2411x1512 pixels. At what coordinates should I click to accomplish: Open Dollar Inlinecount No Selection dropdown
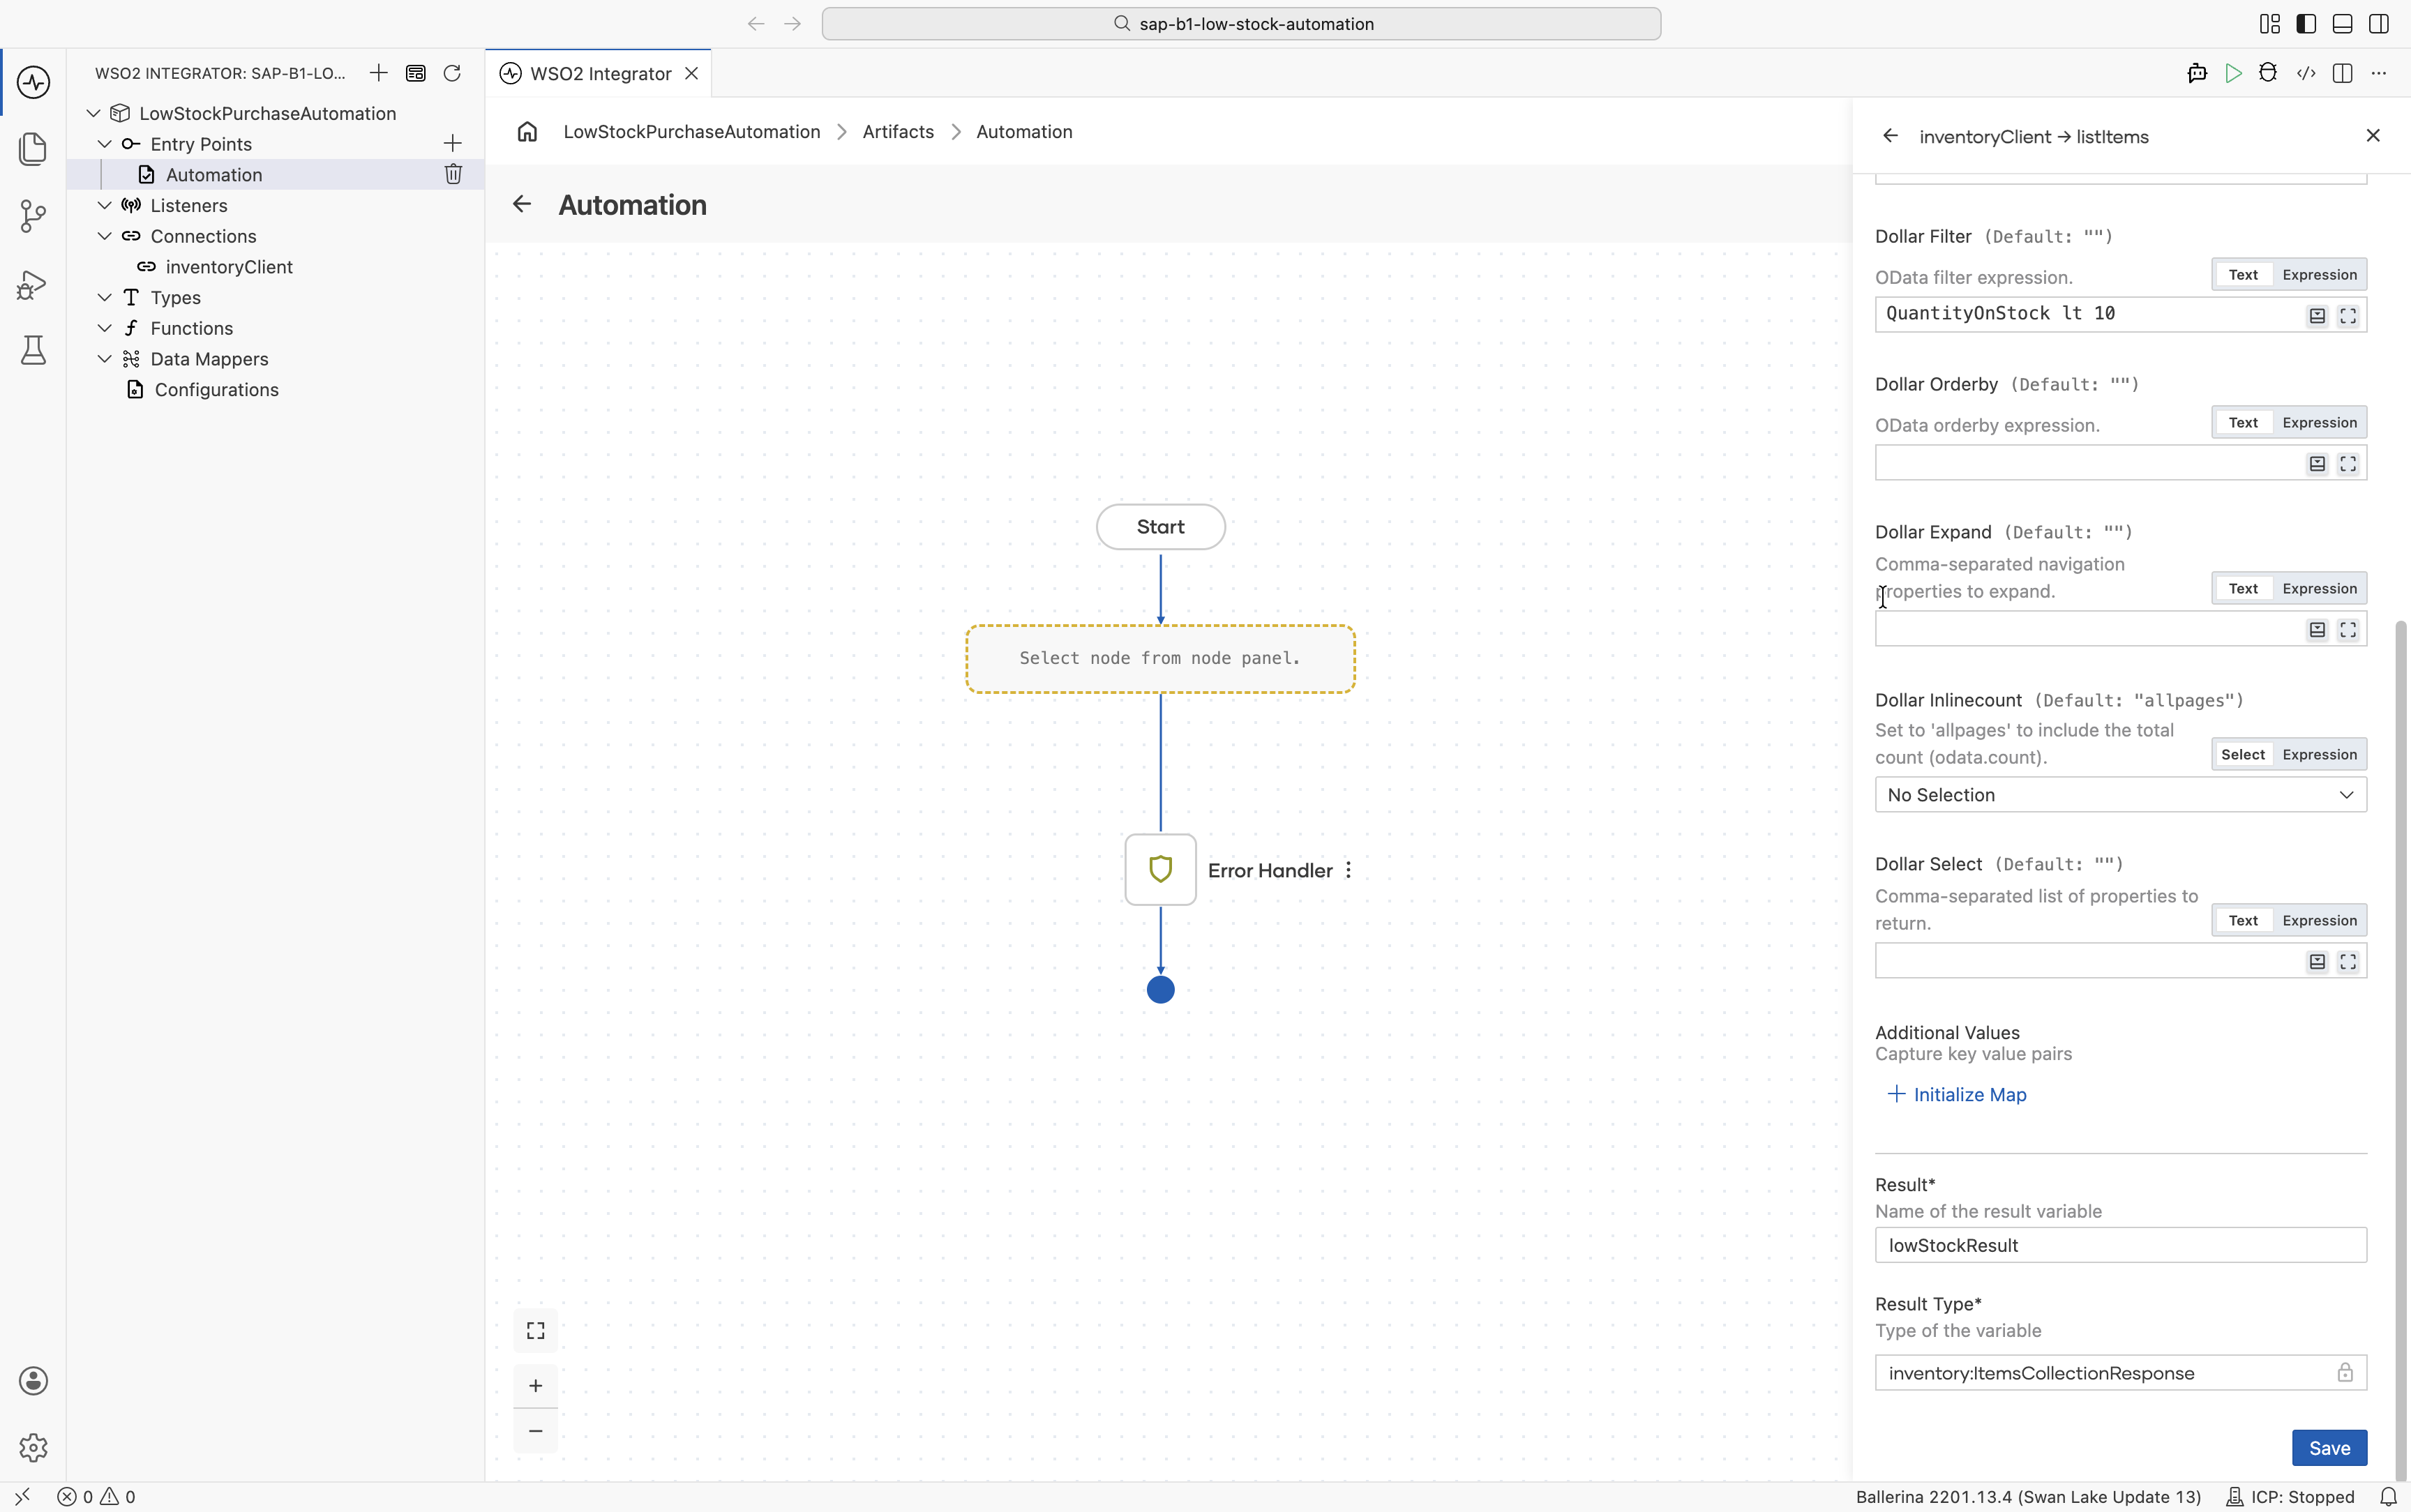click(x=2120, y=795)
